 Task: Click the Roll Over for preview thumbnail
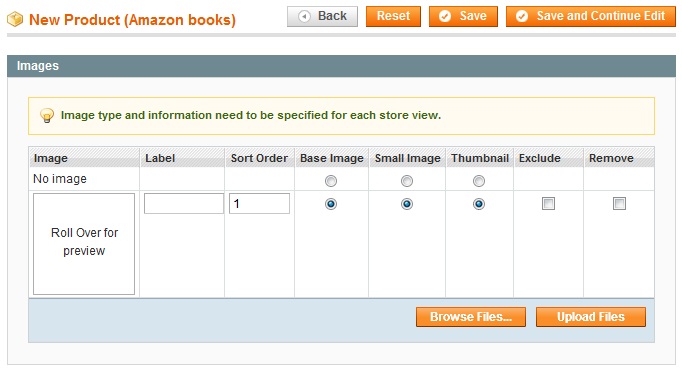[x=84, y=244]
